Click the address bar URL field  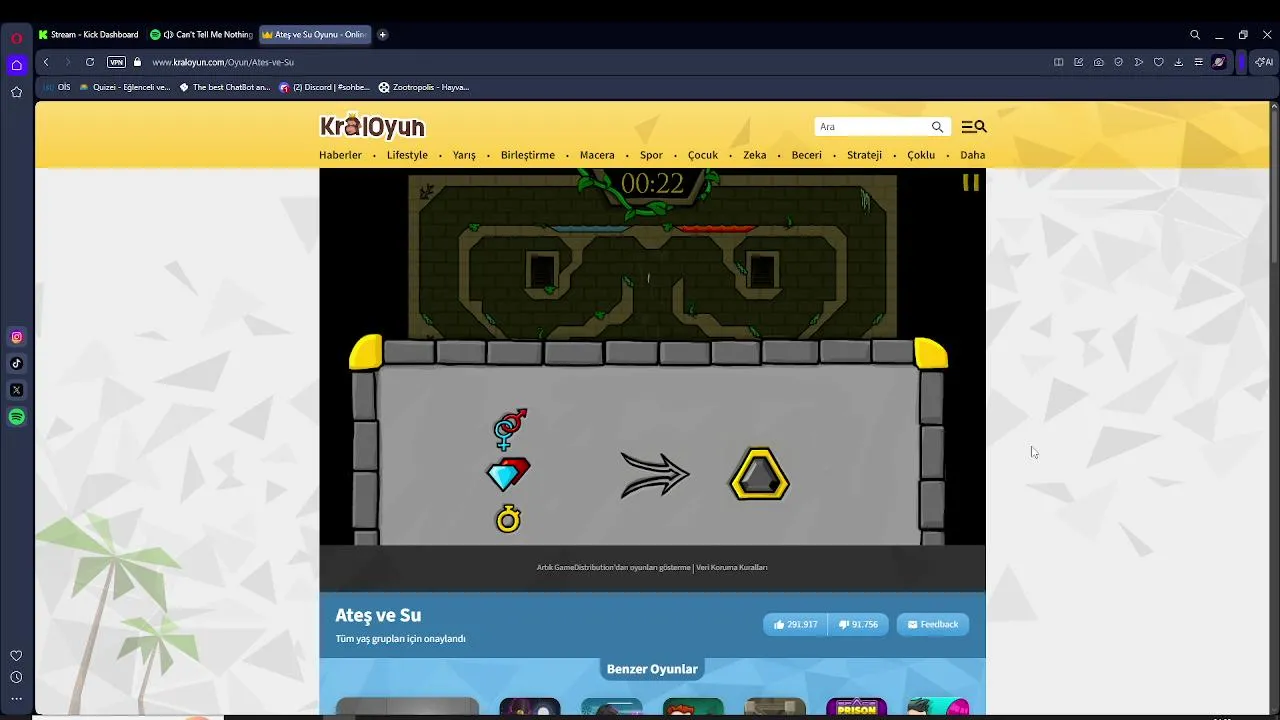coord(590,62)
